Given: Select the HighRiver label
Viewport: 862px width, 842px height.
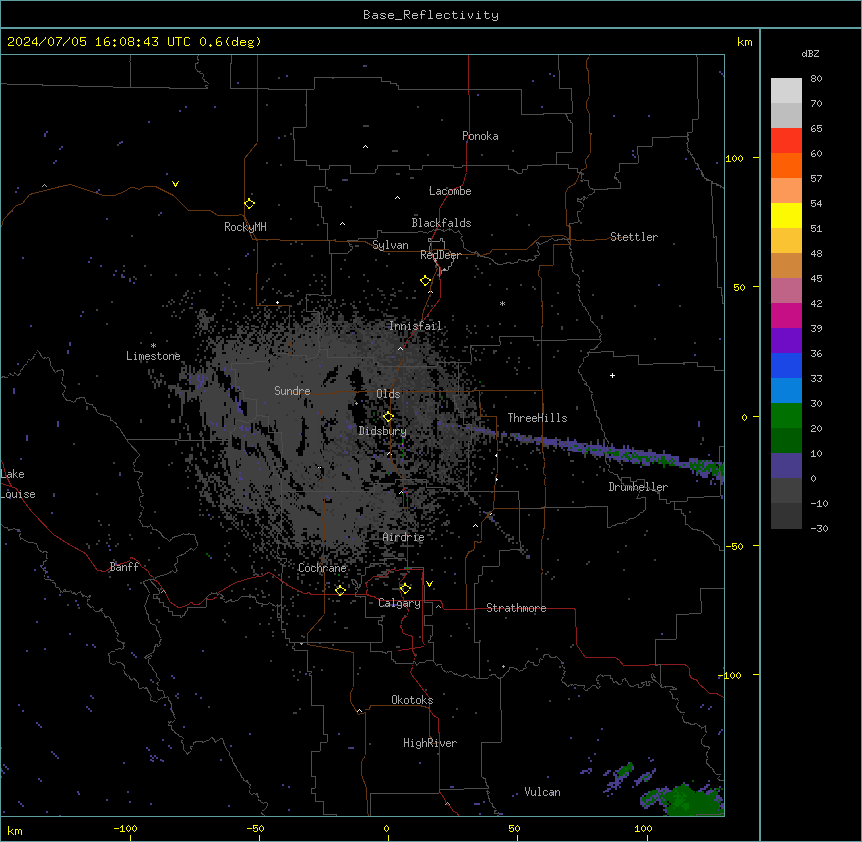Looking at the screenshot, I should coord(430,743).
